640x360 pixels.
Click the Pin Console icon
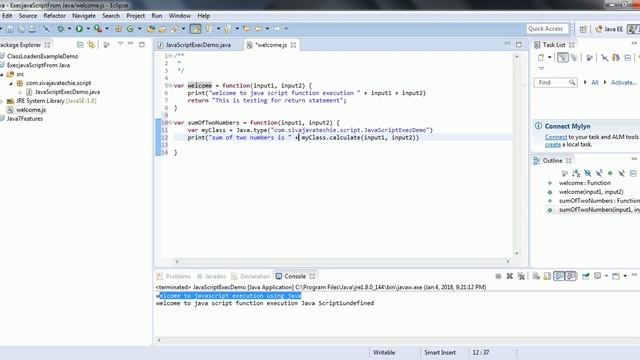[586, 276]
